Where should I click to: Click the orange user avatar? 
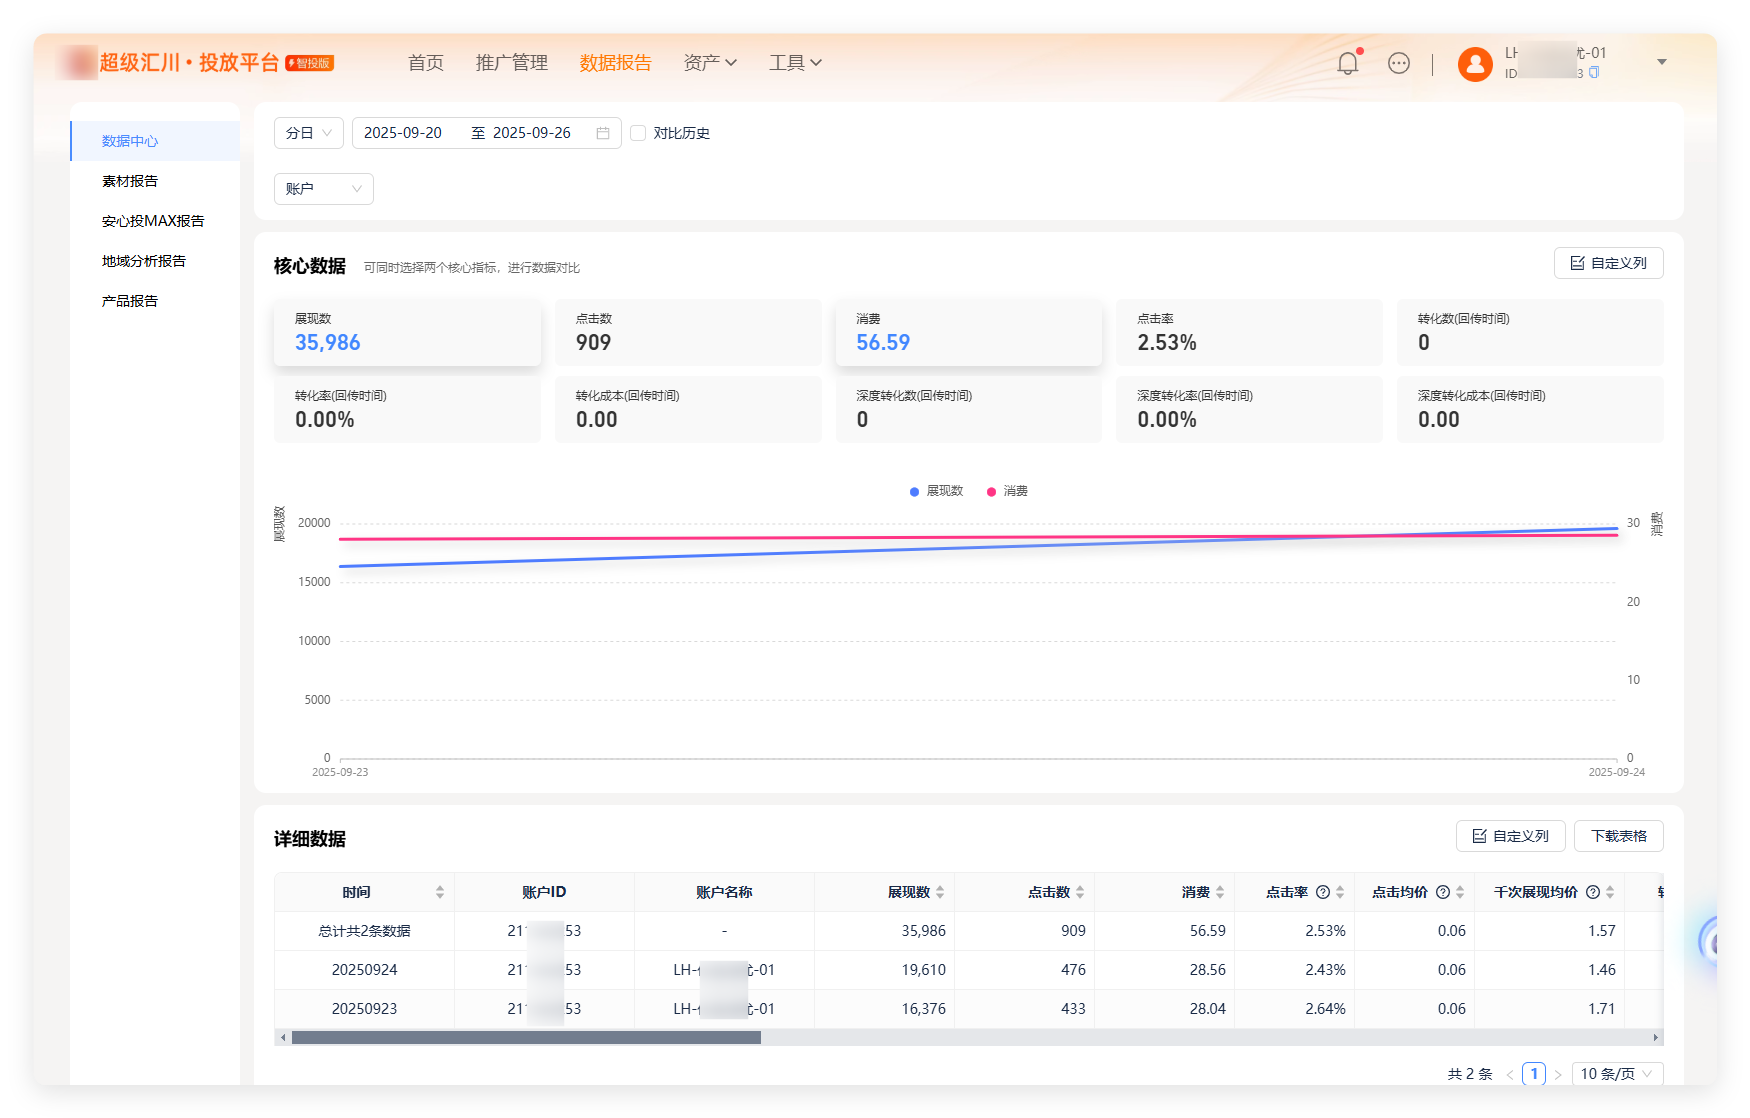1475,64
